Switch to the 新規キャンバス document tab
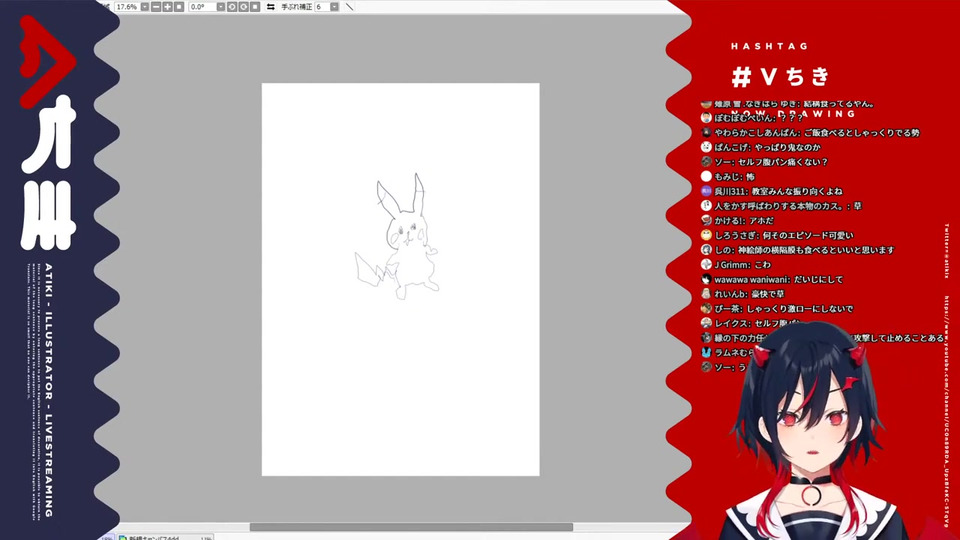Image resolution: width=960 pixels, height=540 pixels. (165, 537)
